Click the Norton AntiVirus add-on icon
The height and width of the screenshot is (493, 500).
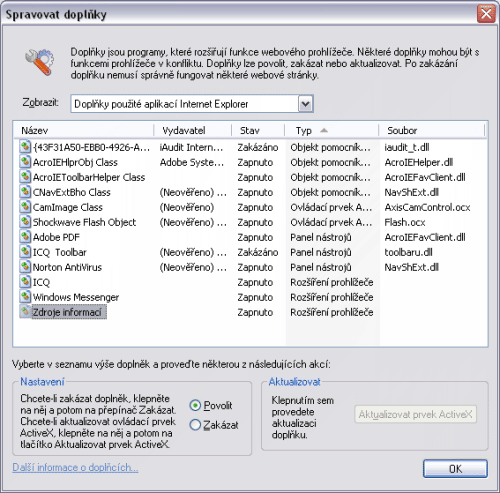pyautogui.click(x=25, y=267)
